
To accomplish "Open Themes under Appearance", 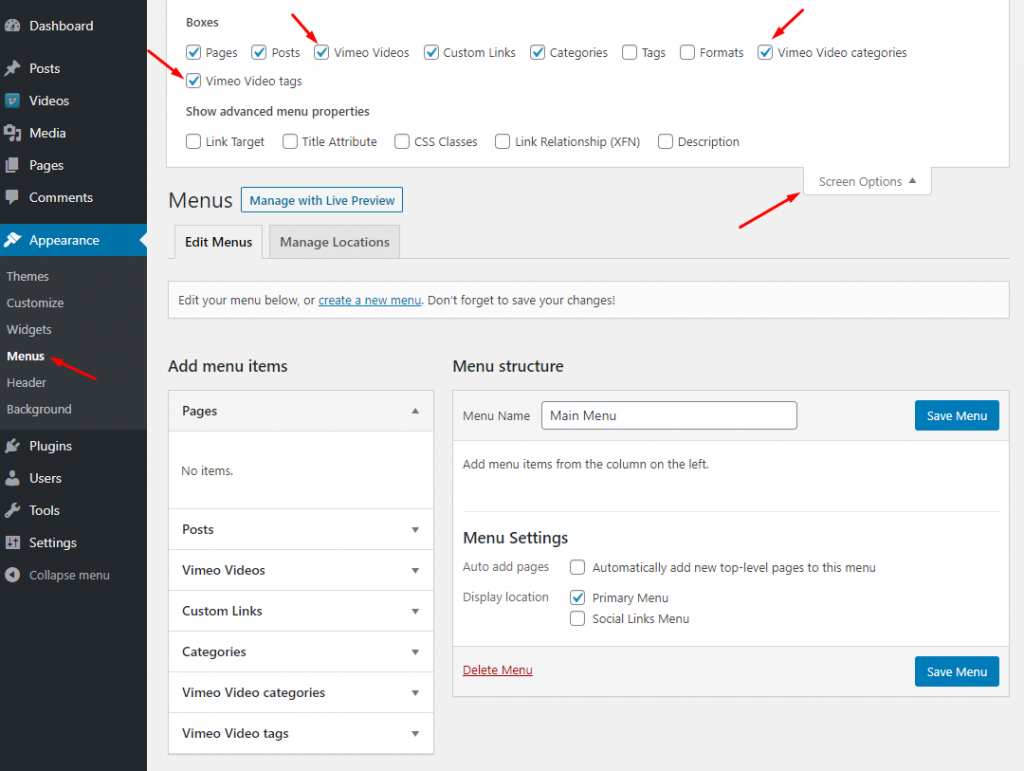I will (x=27, y=276).
